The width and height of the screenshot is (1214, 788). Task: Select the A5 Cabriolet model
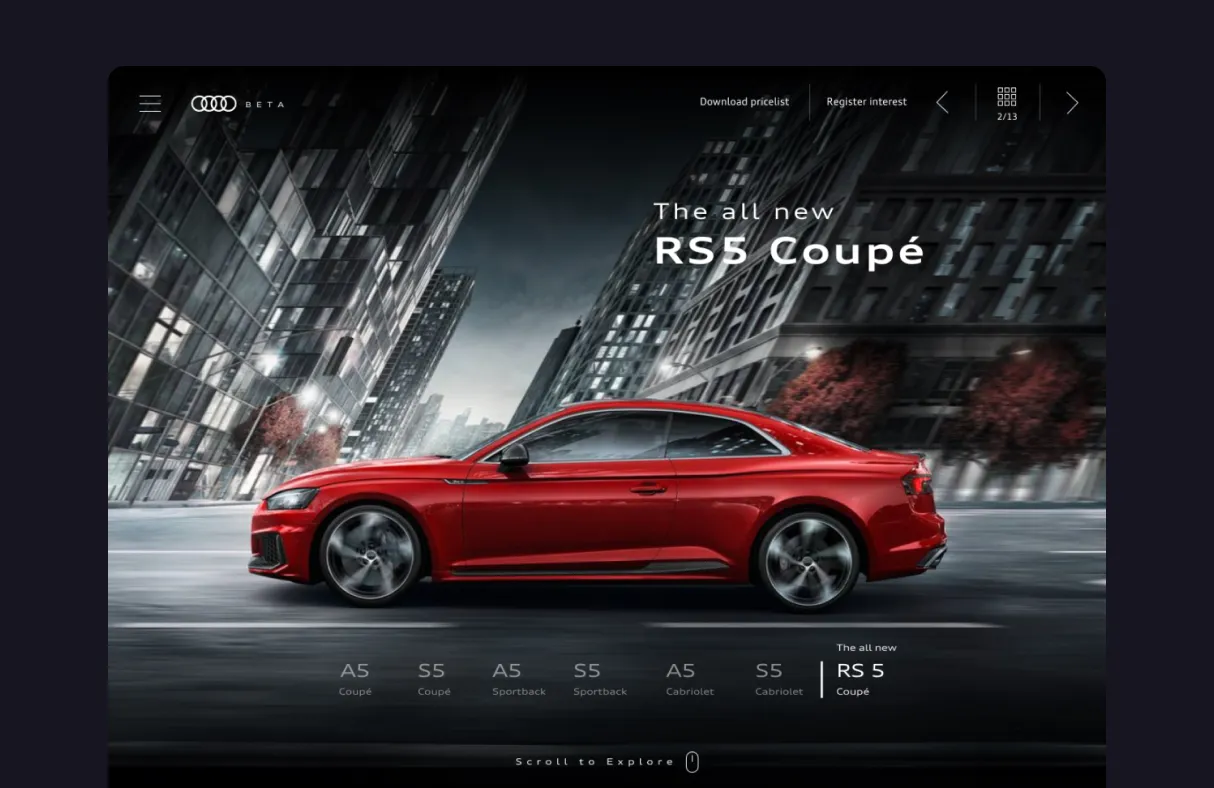pos(690,678)
